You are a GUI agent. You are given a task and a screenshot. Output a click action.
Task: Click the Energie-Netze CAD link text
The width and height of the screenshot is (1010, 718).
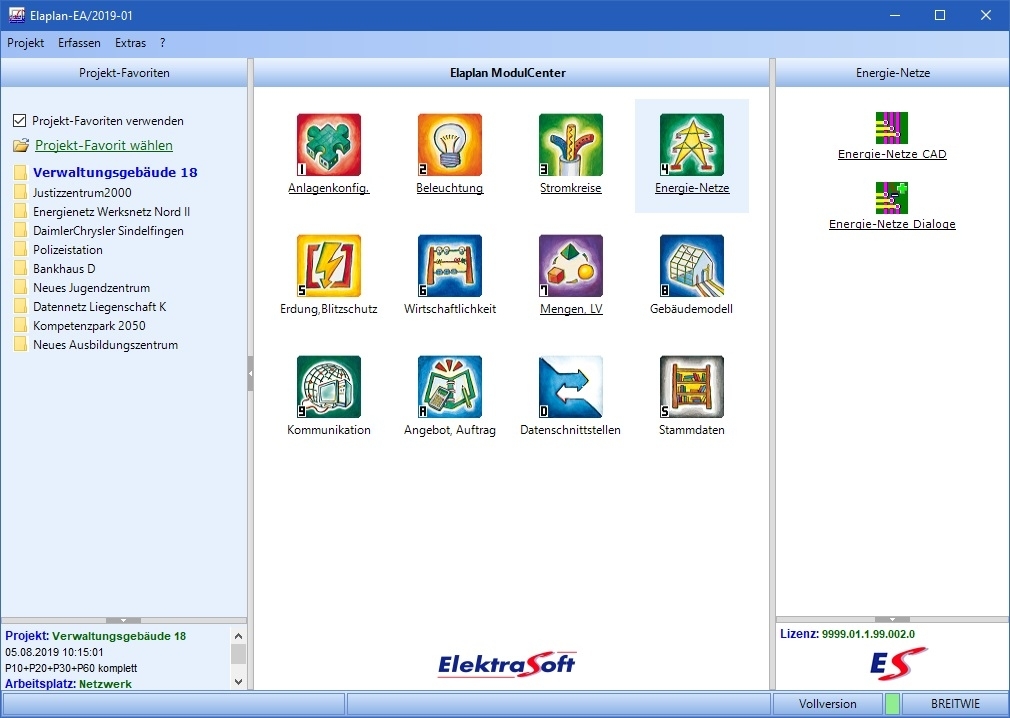tap(892, 154)
